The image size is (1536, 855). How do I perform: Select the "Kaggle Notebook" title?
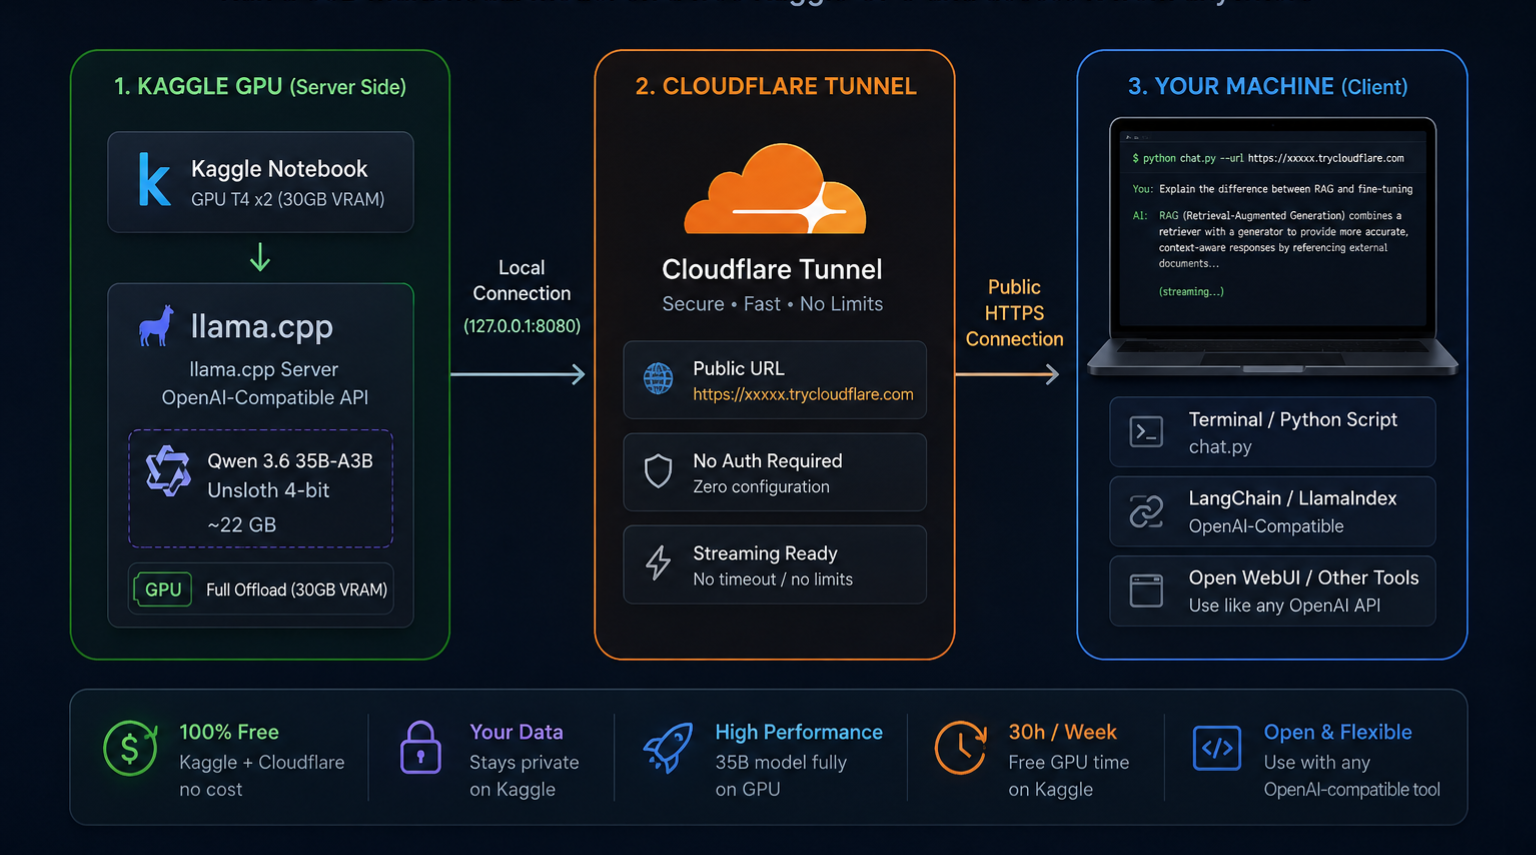pos(279,169)
